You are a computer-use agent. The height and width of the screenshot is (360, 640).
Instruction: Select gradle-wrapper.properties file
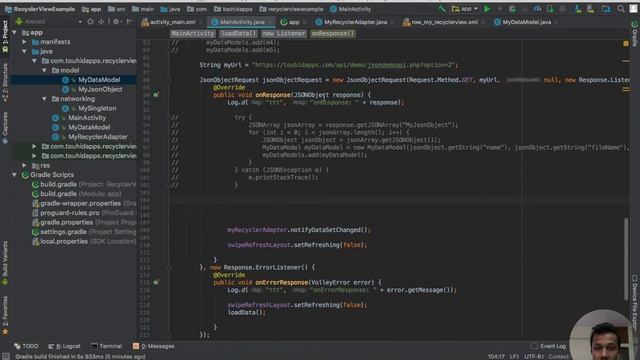(80, 203)
